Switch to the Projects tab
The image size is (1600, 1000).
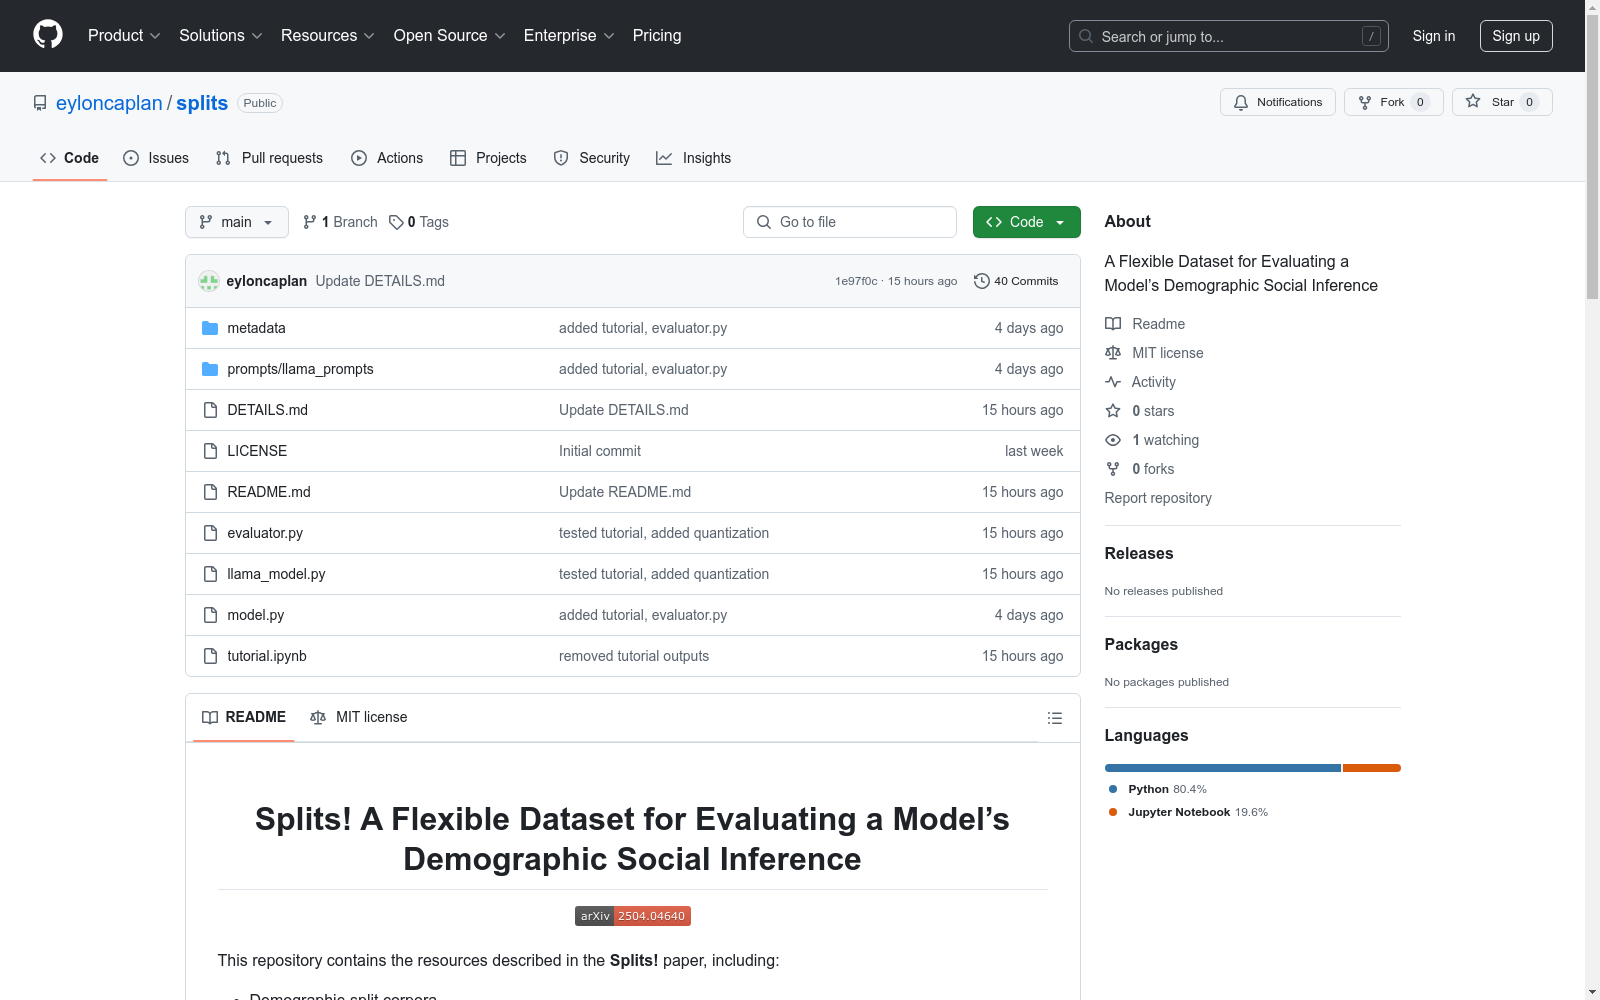pyautogui.click(x=488, y=158)
